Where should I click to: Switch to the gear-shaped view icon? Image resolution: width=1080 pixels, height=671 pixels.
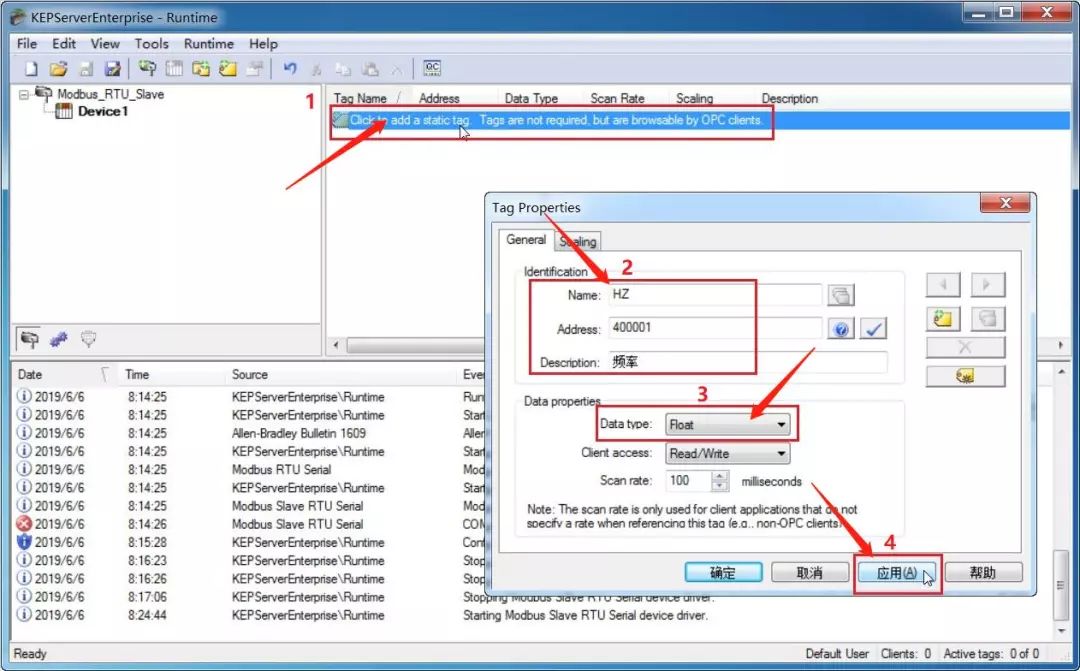point(59,338)
